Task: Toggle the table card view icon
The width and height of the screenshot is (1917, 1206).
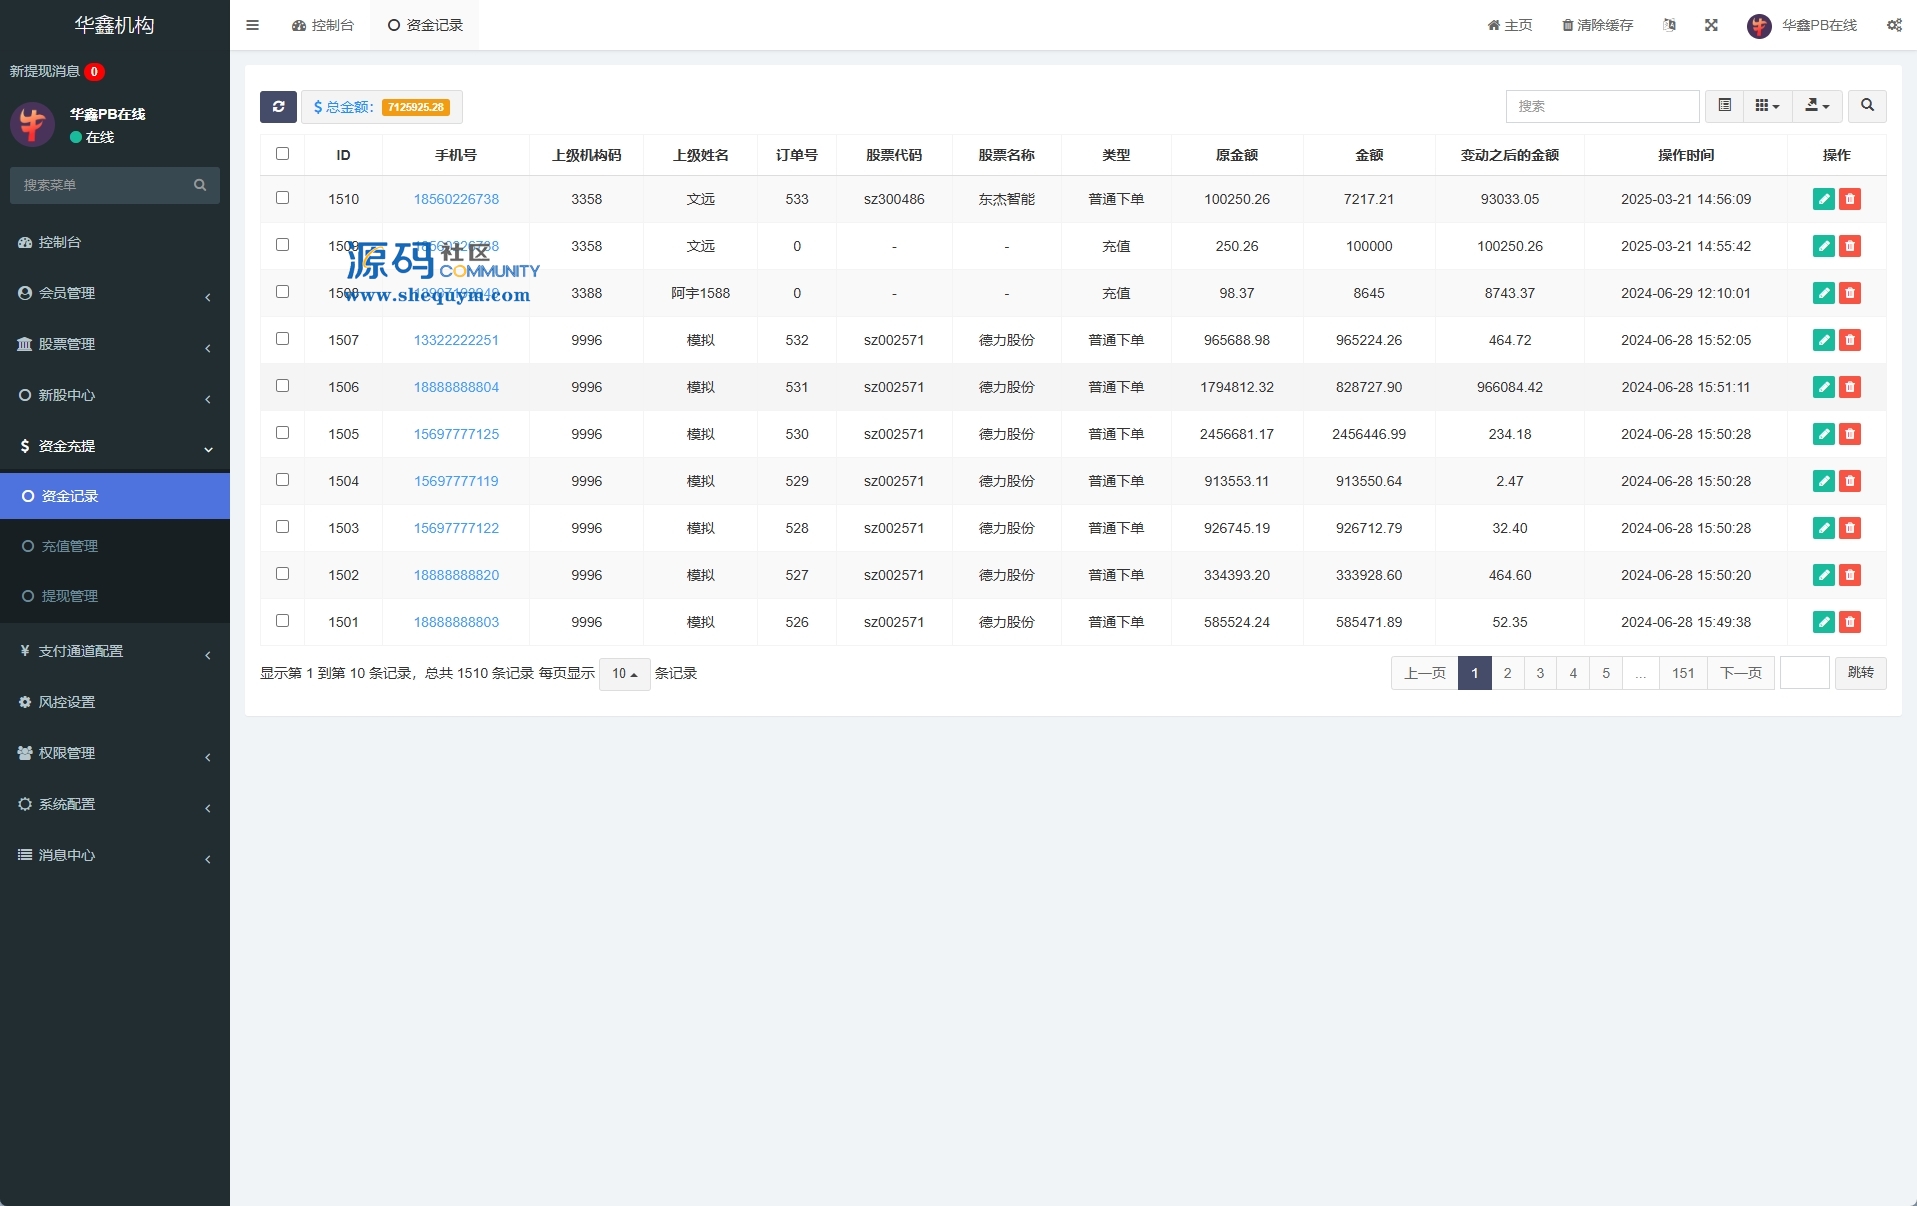Action: tap(1724, 106)
